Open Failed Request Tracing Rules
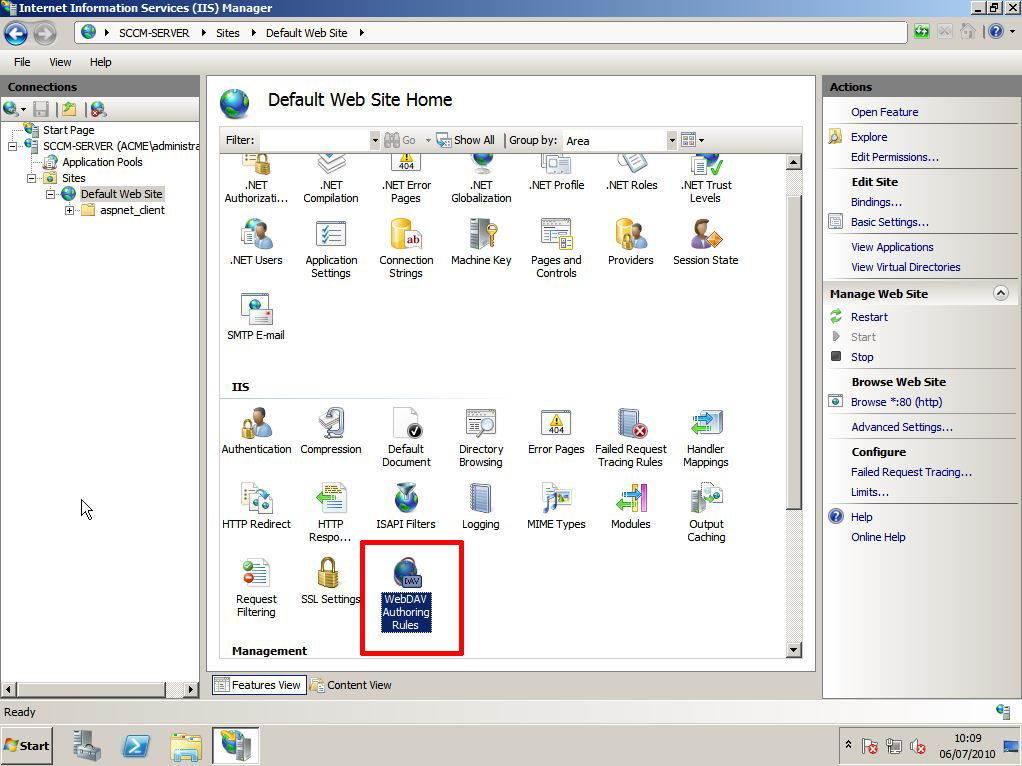The width and height of the screenshot is (1022, 766). coord(630,437)
